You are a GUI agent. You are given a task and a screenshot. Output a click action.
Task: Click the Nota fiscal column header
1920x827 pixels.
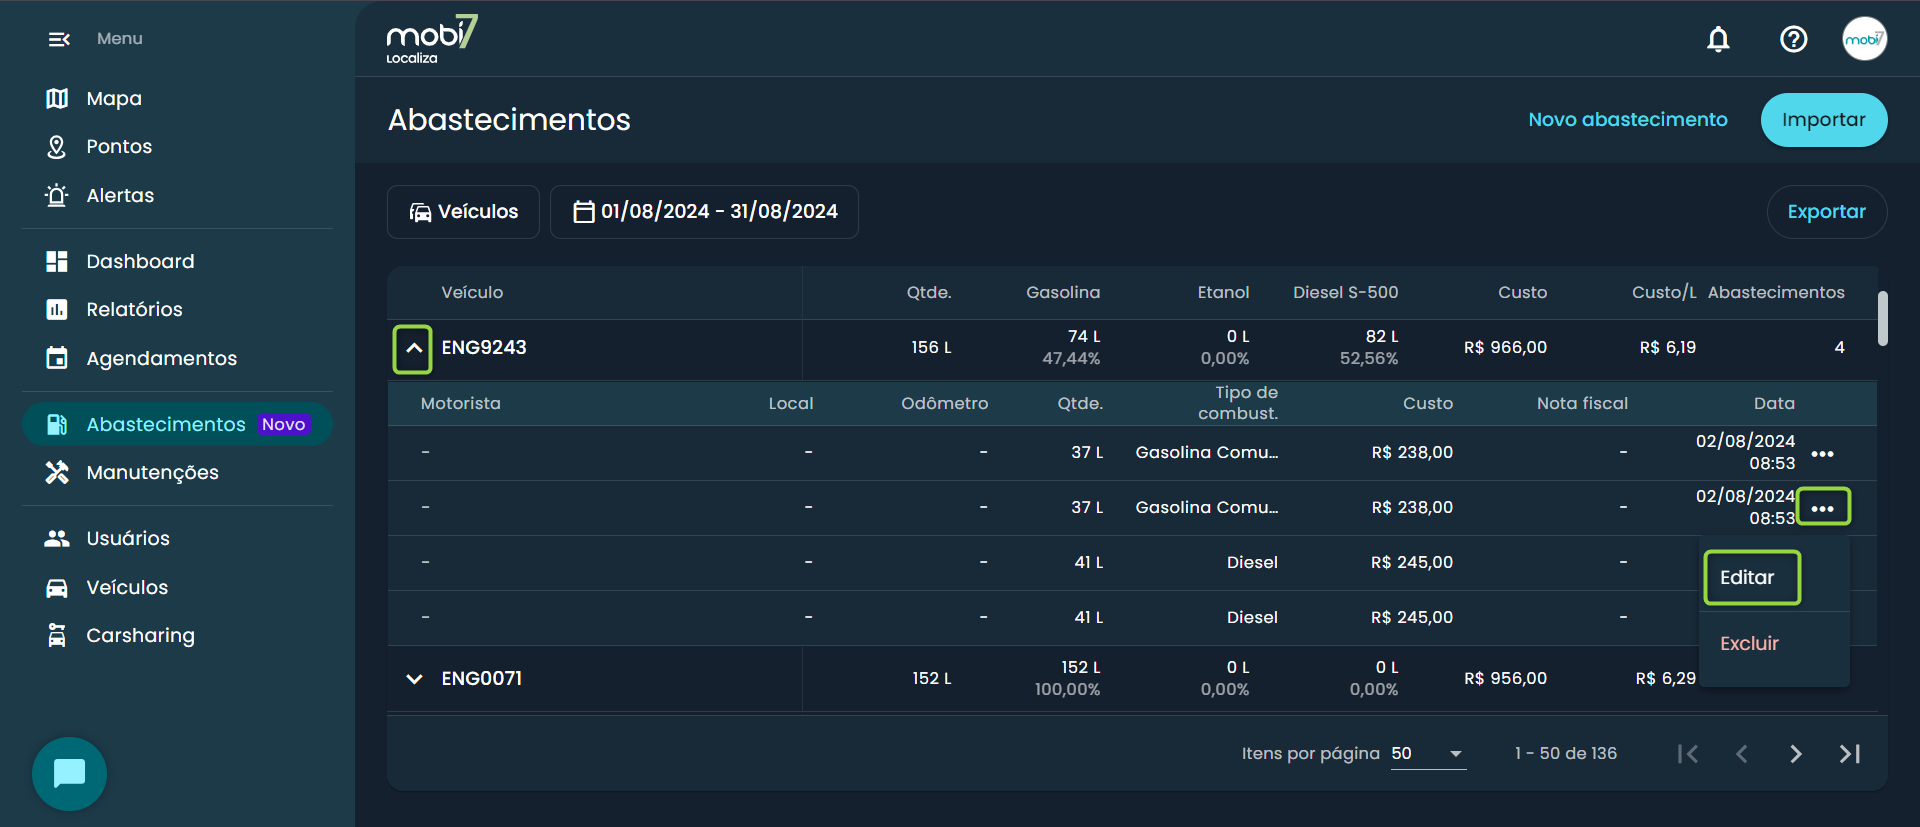1583,403
